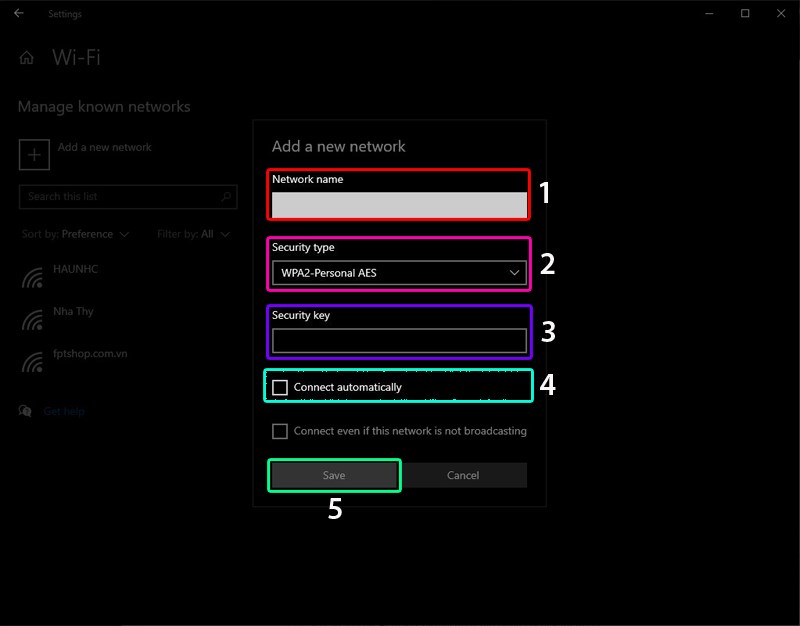The width and height of the screenshot is (800, 626).
Task: Click the Add a new network label
Action: (105, 147)
